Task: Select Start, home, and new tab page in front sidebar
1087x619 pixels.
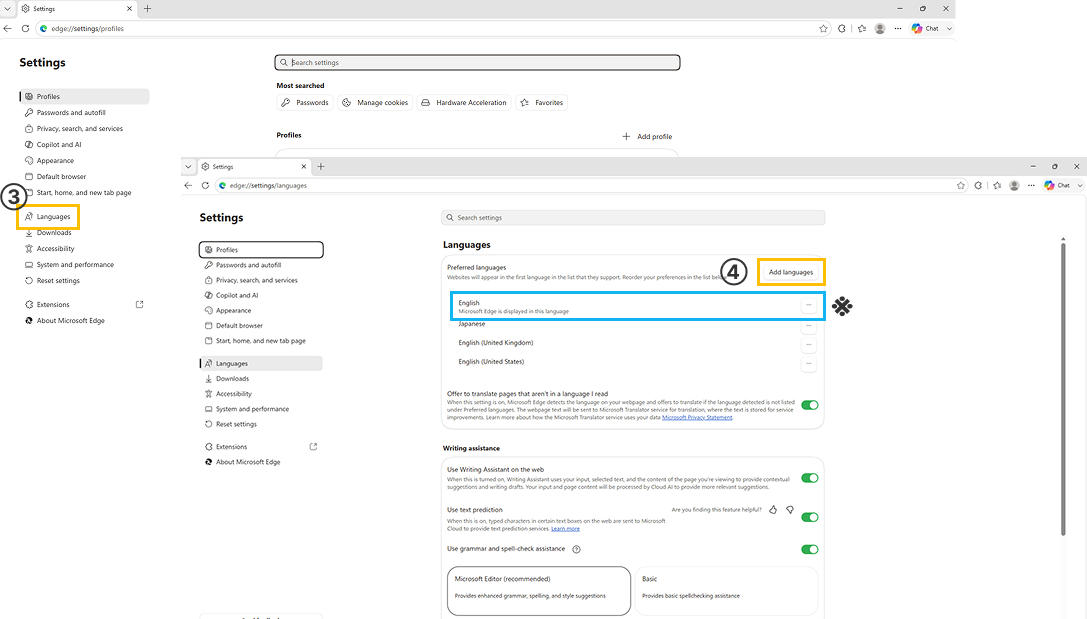Action: (261, 340)
